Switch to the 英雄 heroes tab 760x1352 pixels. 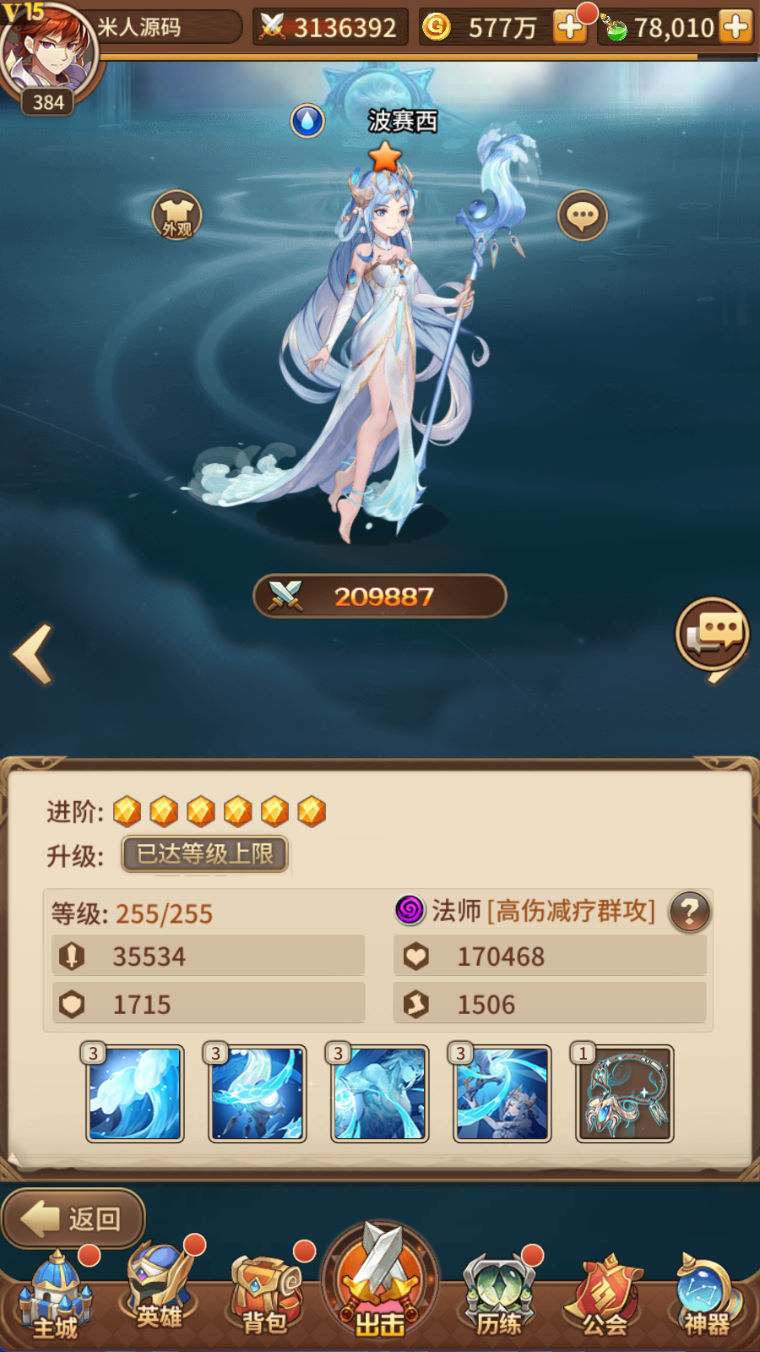[160, 1292]
